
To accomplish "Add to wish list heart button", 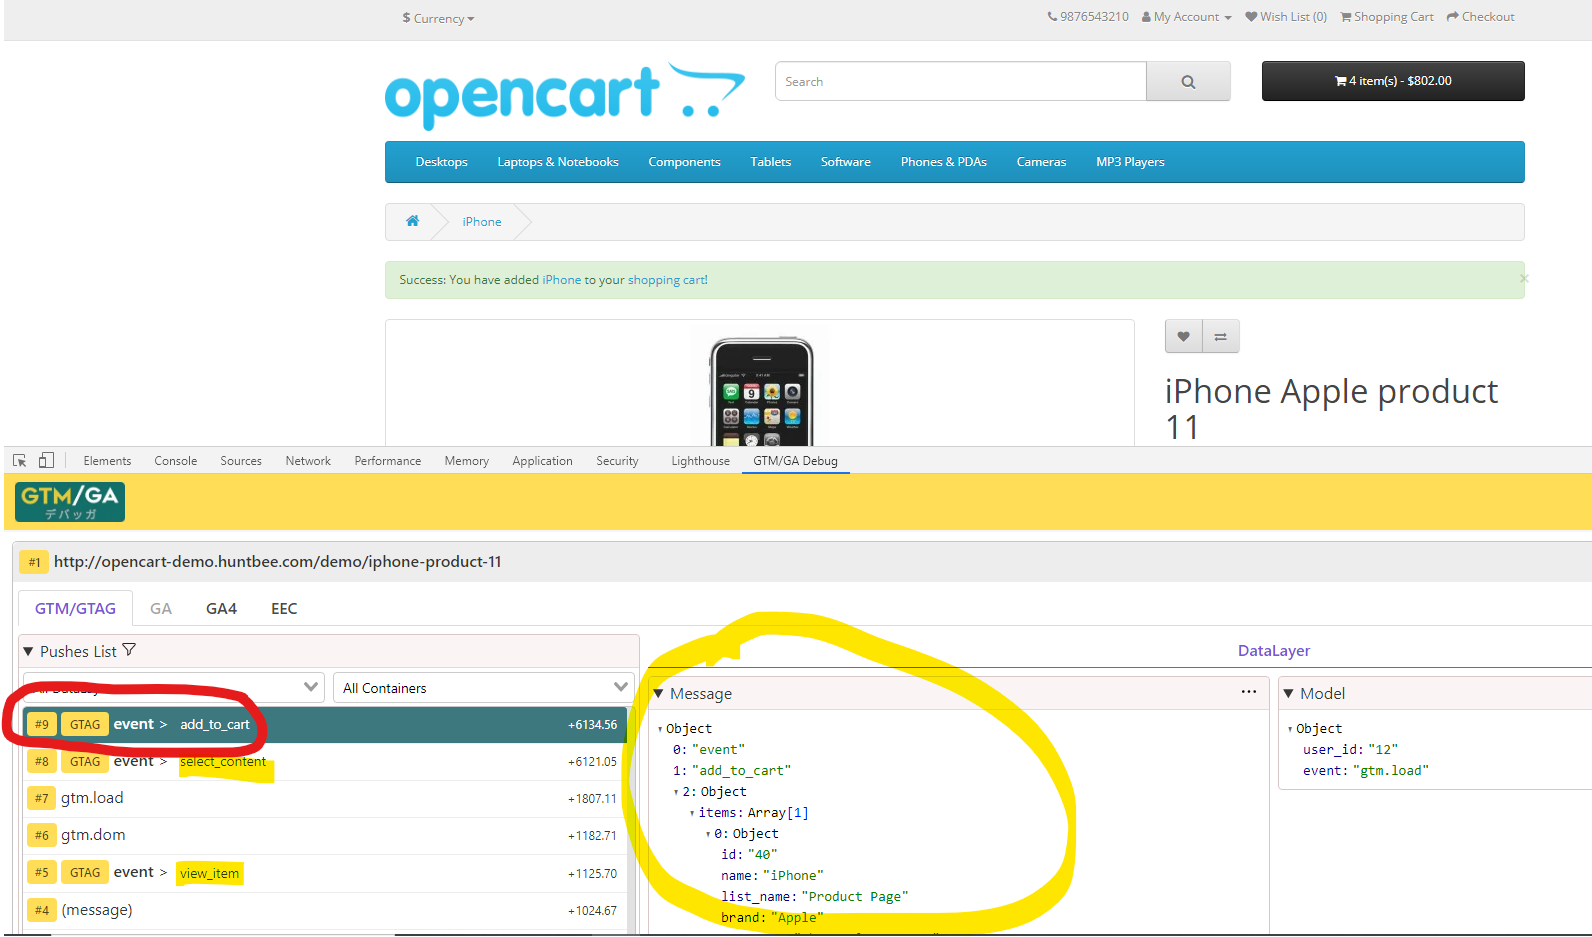I will pyautogui.click(x=1183, y=337).
